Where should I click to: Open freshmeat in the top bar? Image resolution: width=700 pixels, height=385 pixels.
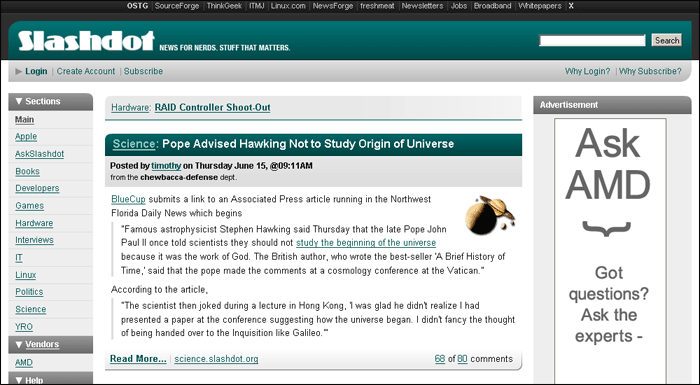(377, 6)
